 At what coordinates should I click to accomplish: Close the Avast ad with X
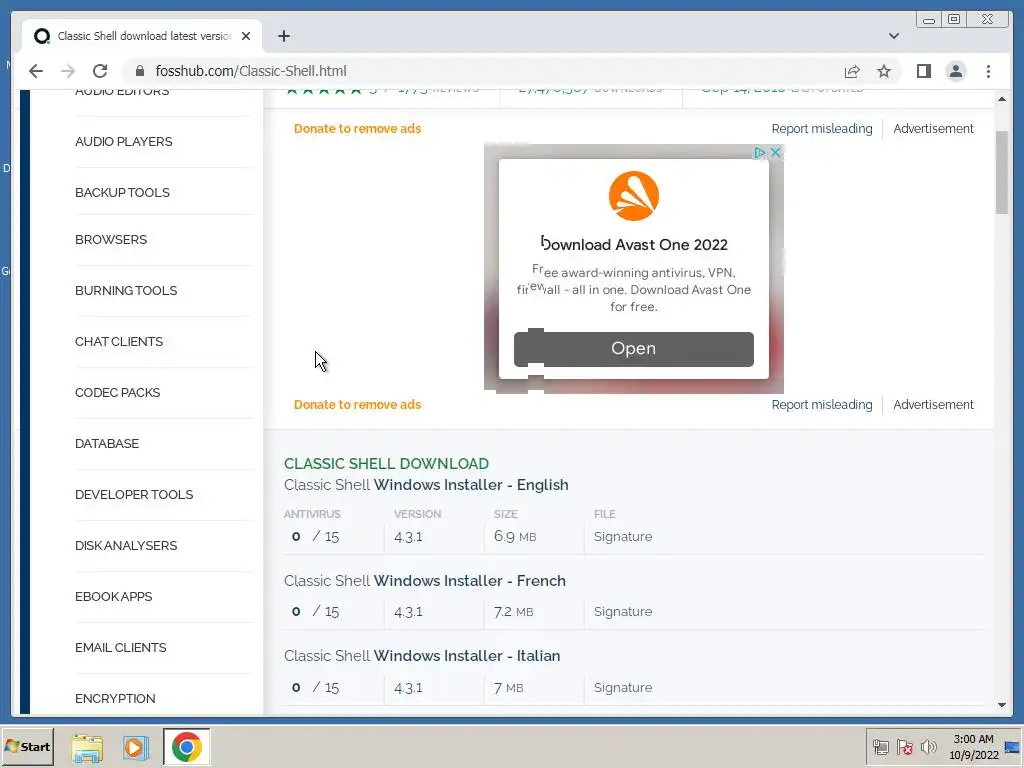coord(775,152)
